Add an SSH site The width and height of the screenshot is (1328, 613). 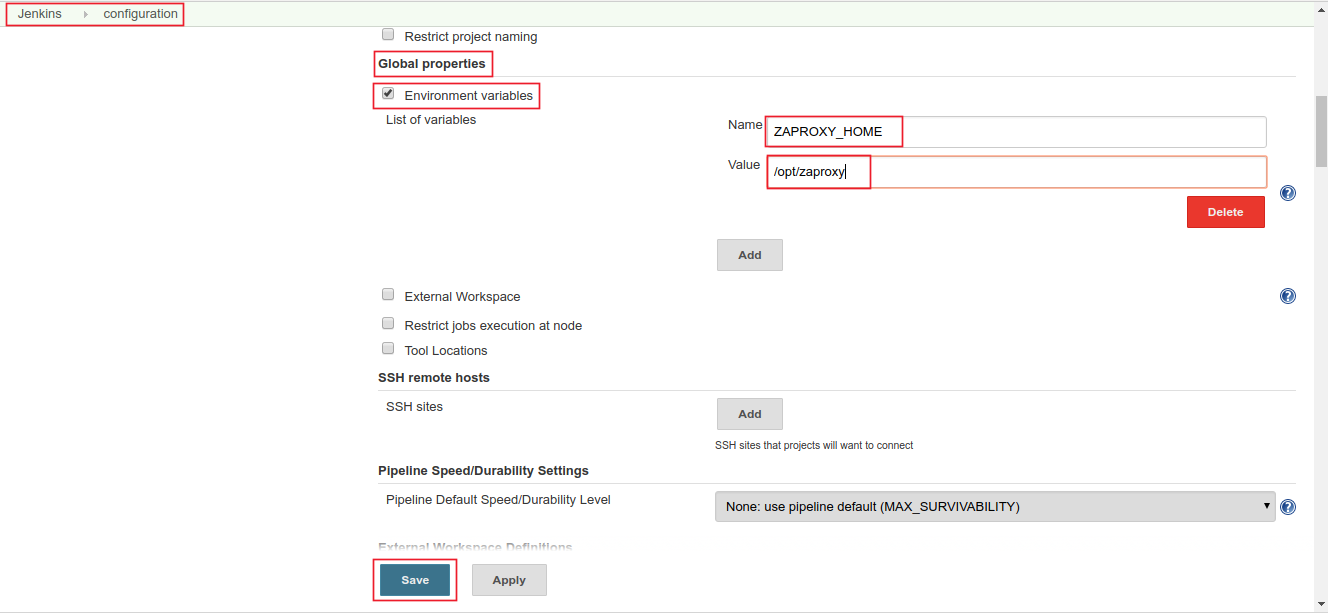pos(749,413)
